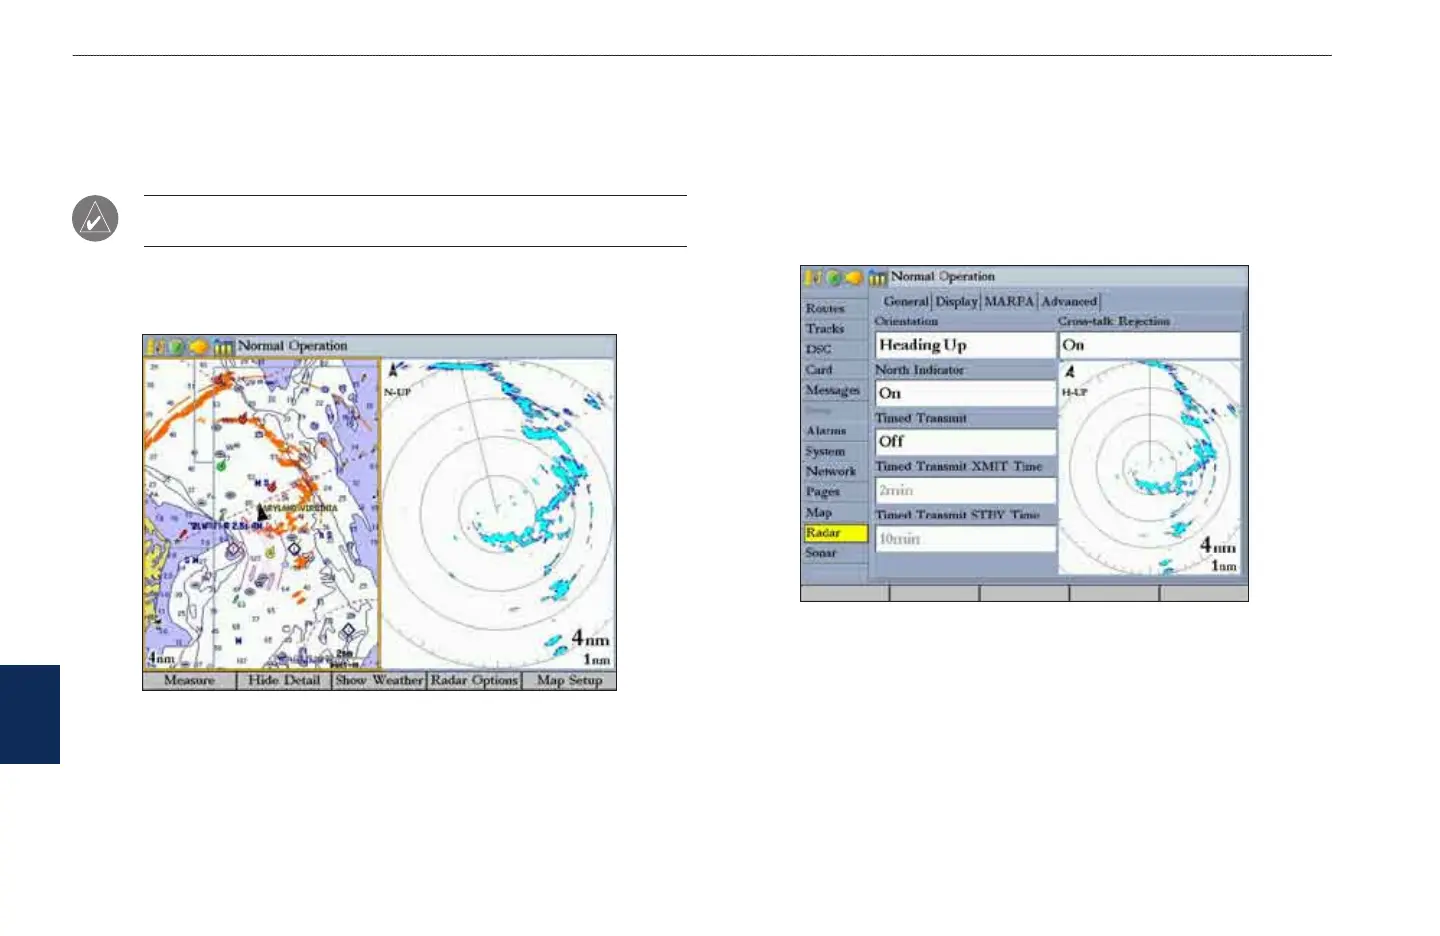Click GPS status icon in left screenshot status bar

click(x=157, y=346)
